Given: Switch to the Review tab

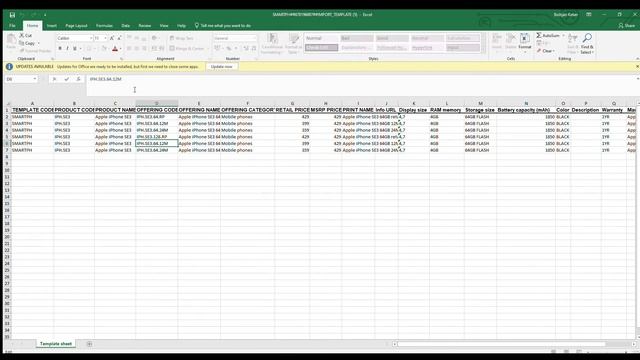Looking at the screenshot, I should pos(144,26).
